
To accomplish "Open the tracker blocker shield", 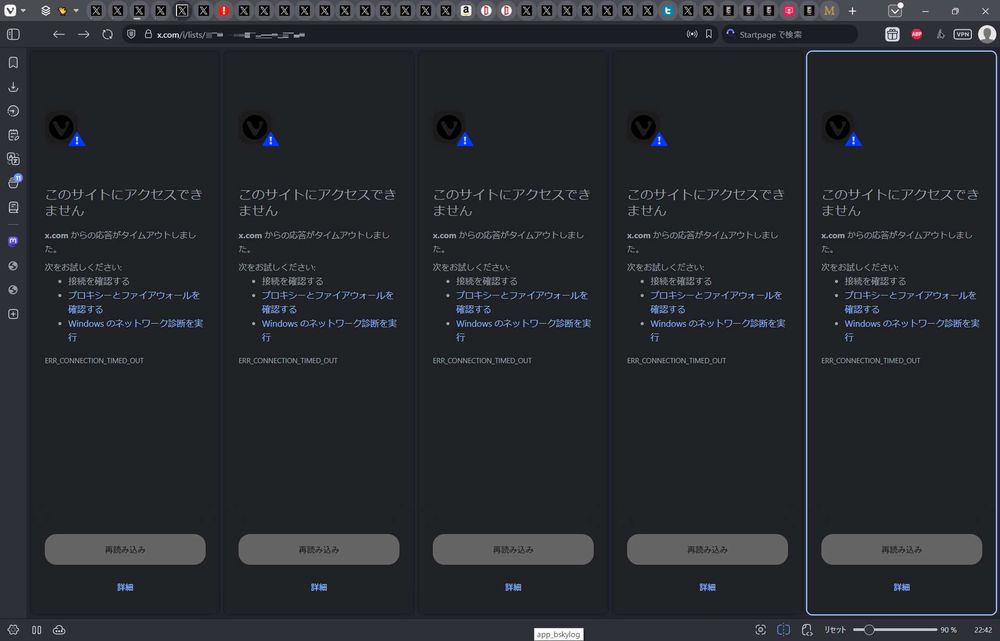I will pyautogui.click(x=131, y=34).
